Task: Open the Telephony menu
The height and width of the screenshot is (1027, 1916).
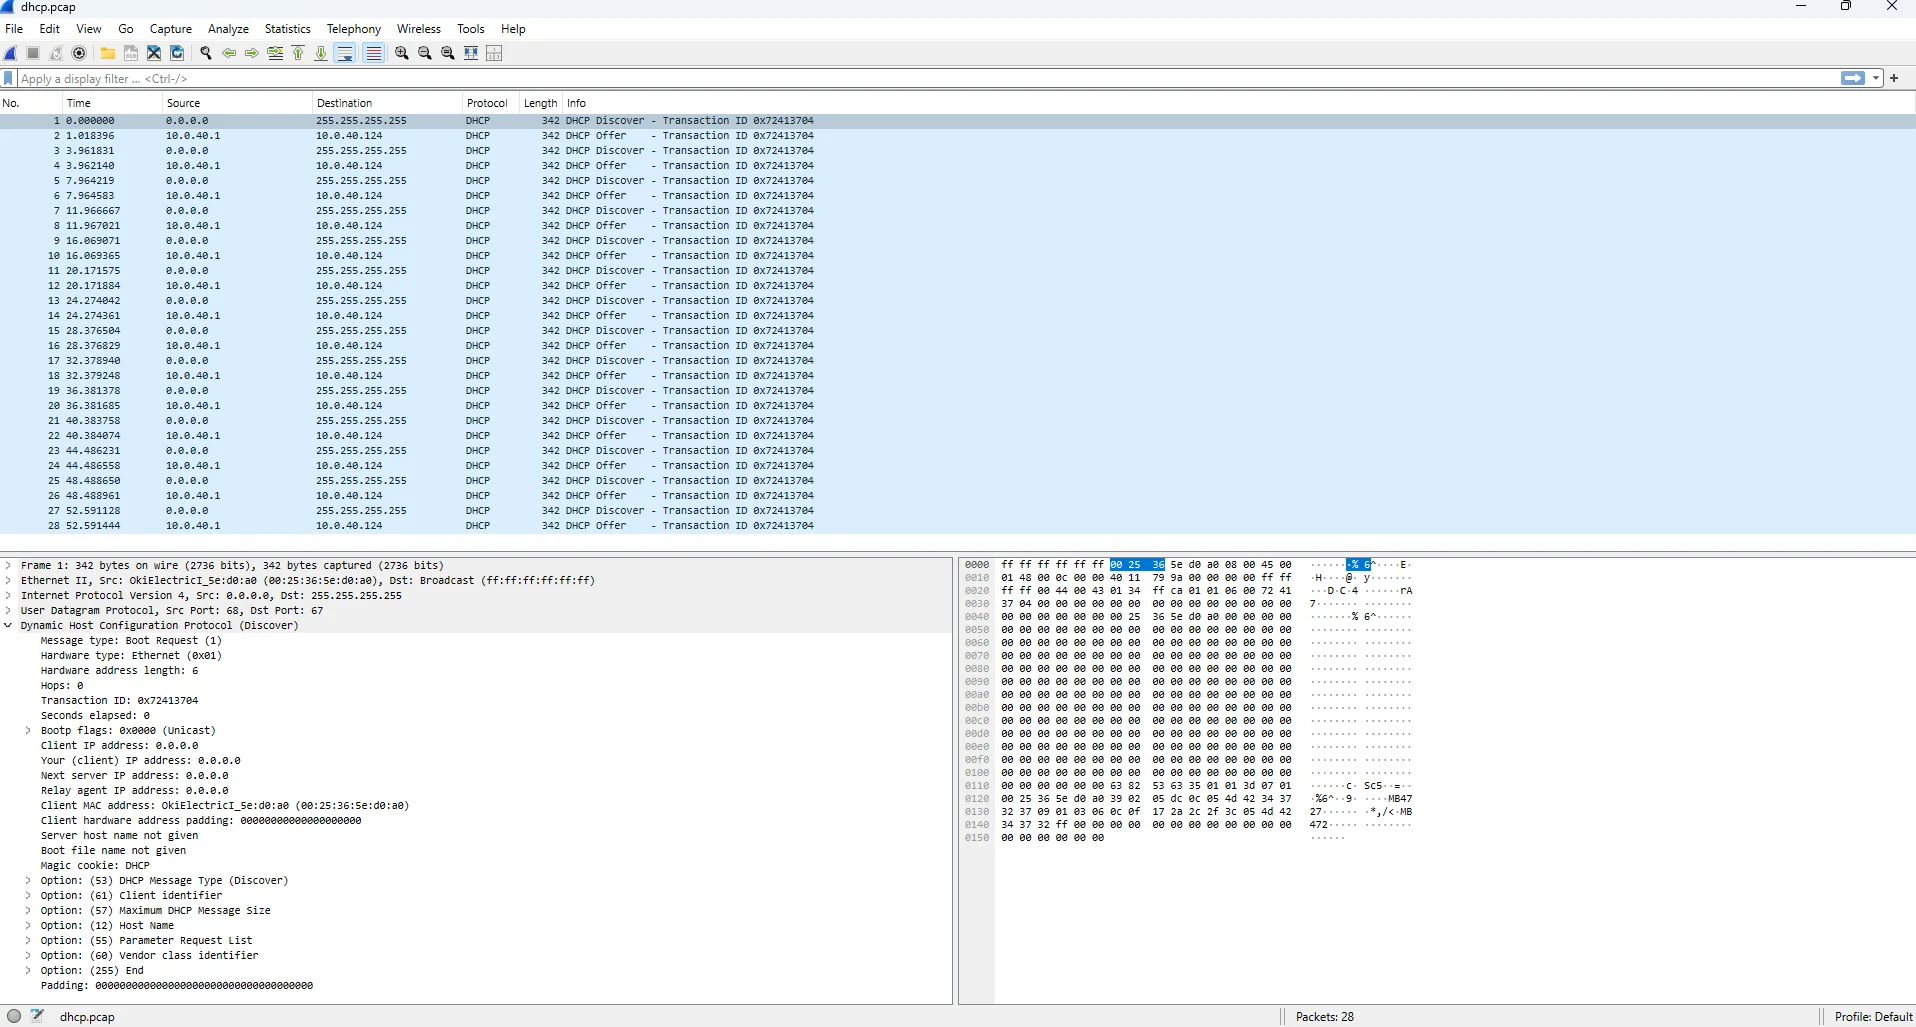Action: [354, 29]
